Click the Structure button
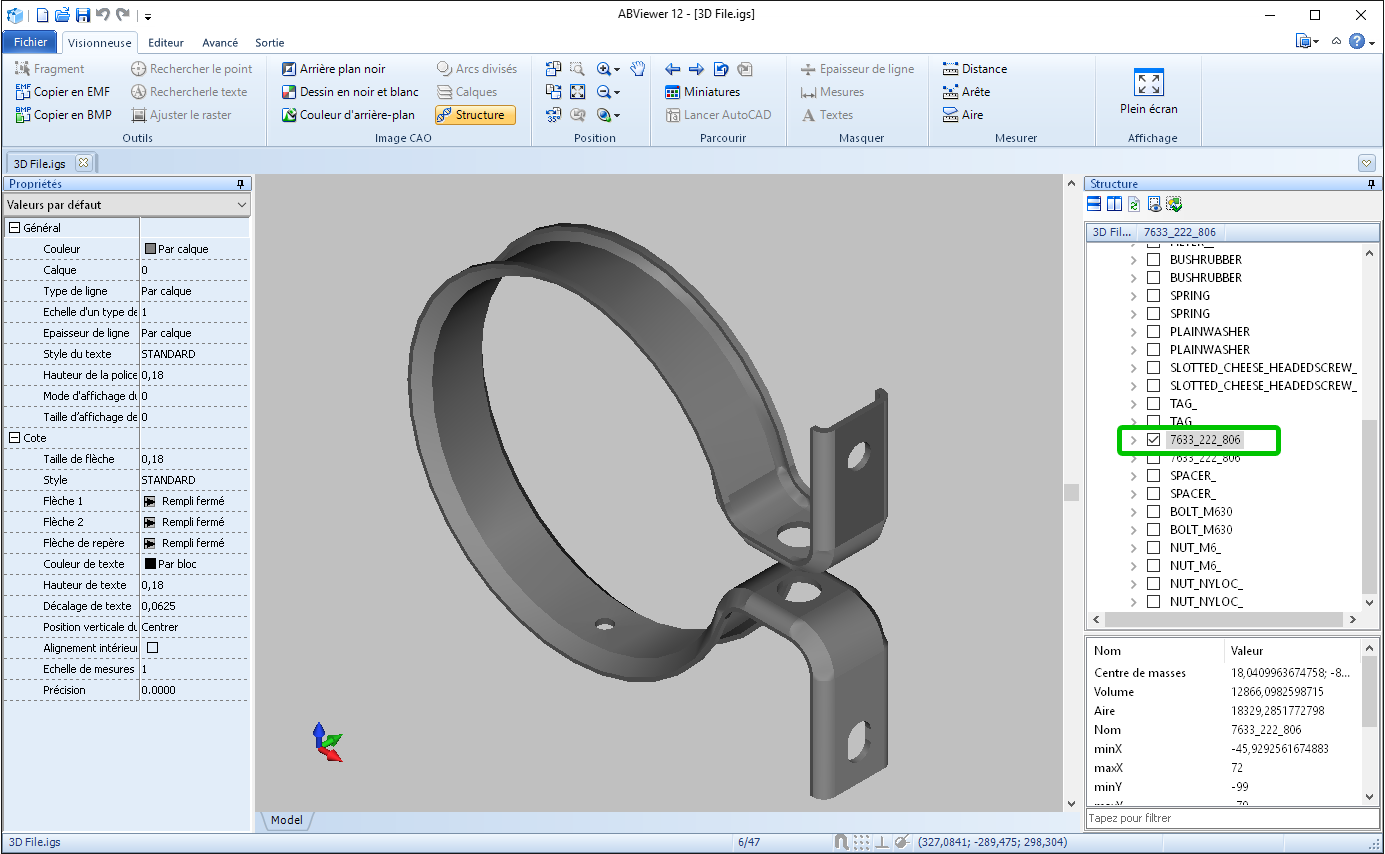The image size is (1385, 854). tap(475, 115)
